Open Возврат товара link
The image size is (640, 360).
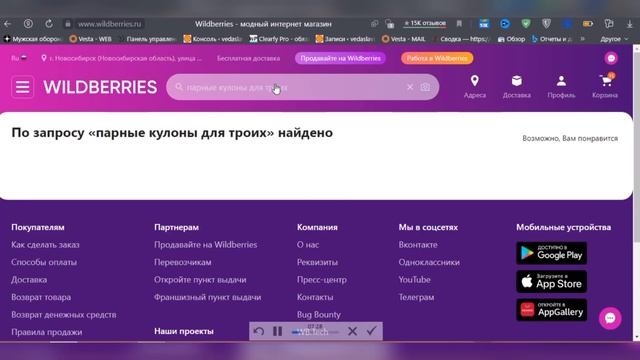click(x=41, y=298)
